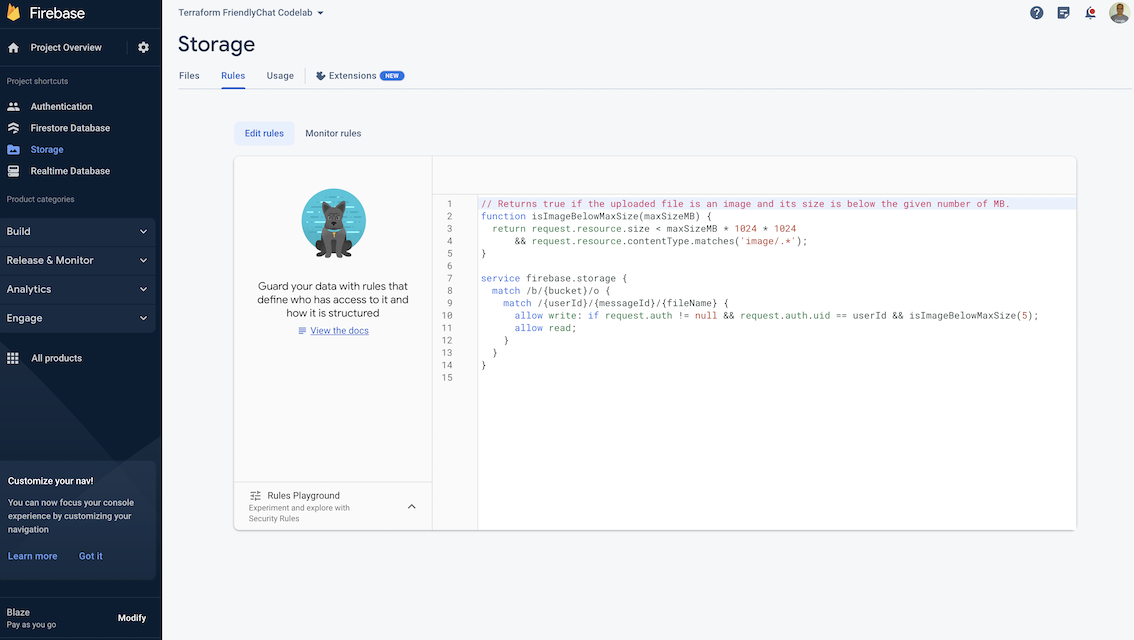Viewport: 1134px width, 640px height.
Task: Open the Usage tab
Action: coord(279,75)
